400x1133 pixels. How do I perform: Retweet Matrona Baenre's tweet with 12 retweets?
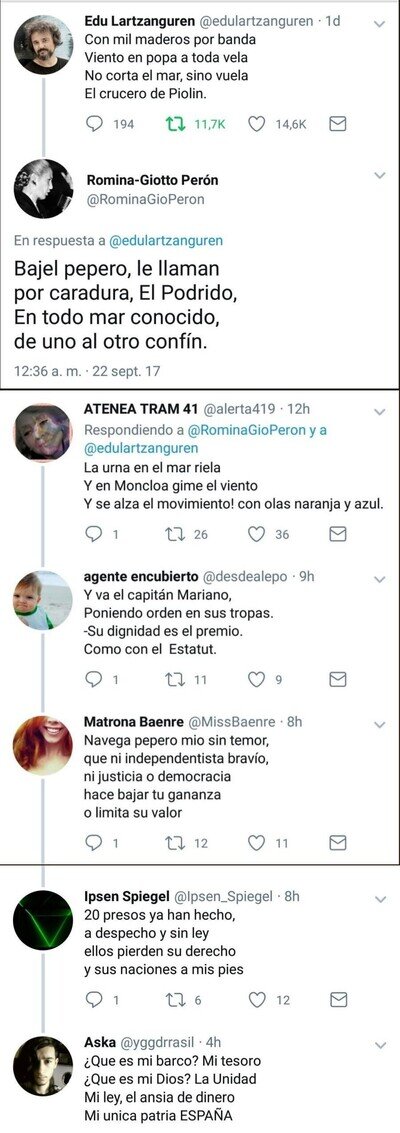click(x=175, y=843)
